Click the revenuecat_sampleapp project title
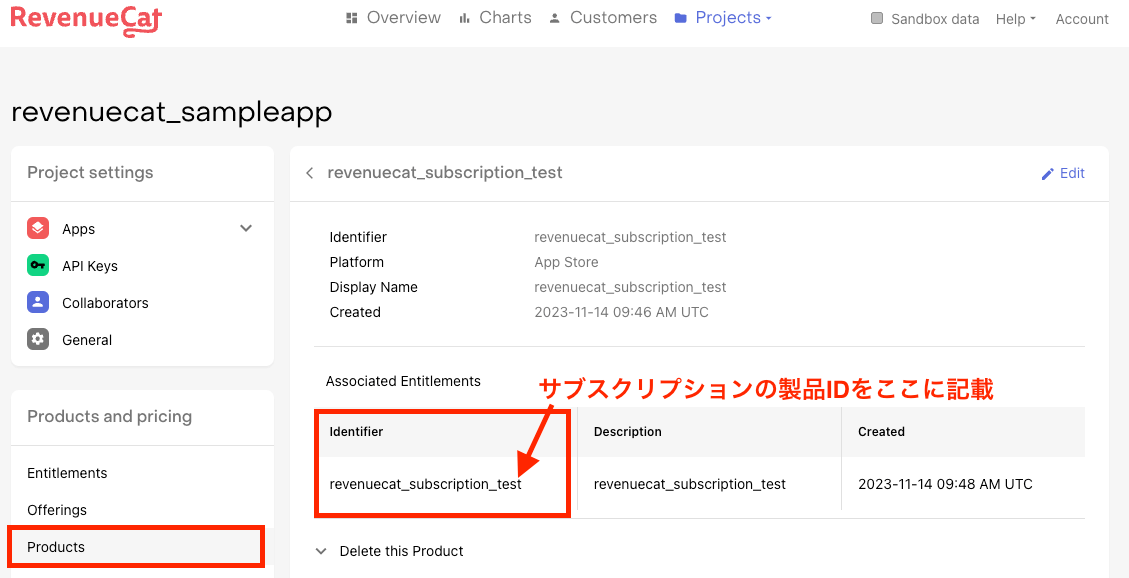 coord(172,112)
